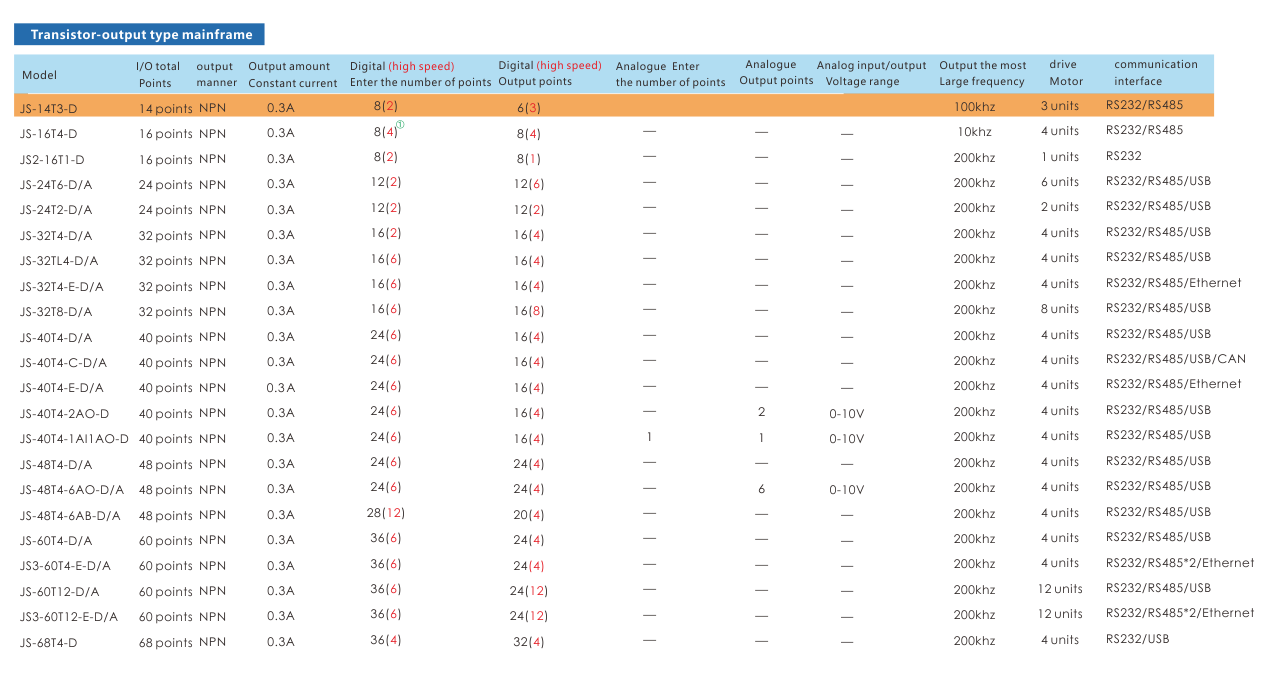This screenshot has width=1268, height=680.
Task: Click the 'I/O total Points' column header
Action: click(x=158, y=75)
